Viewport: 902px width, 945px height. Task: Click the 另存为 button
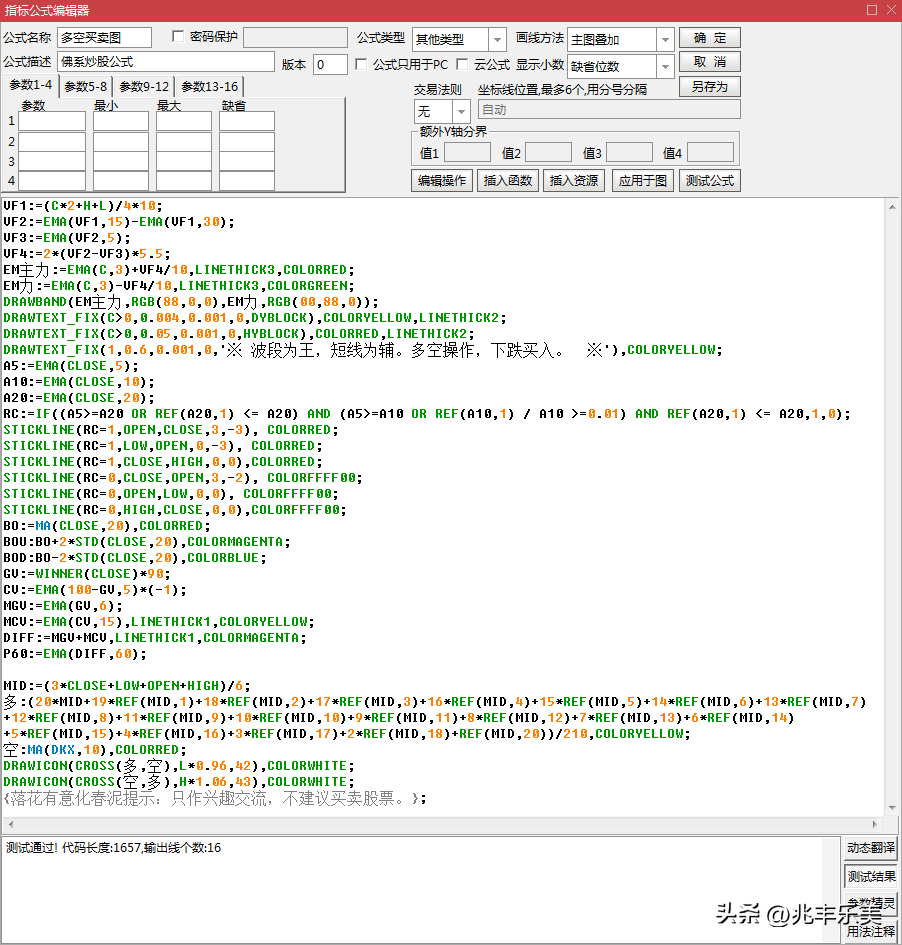pos(710,86)
